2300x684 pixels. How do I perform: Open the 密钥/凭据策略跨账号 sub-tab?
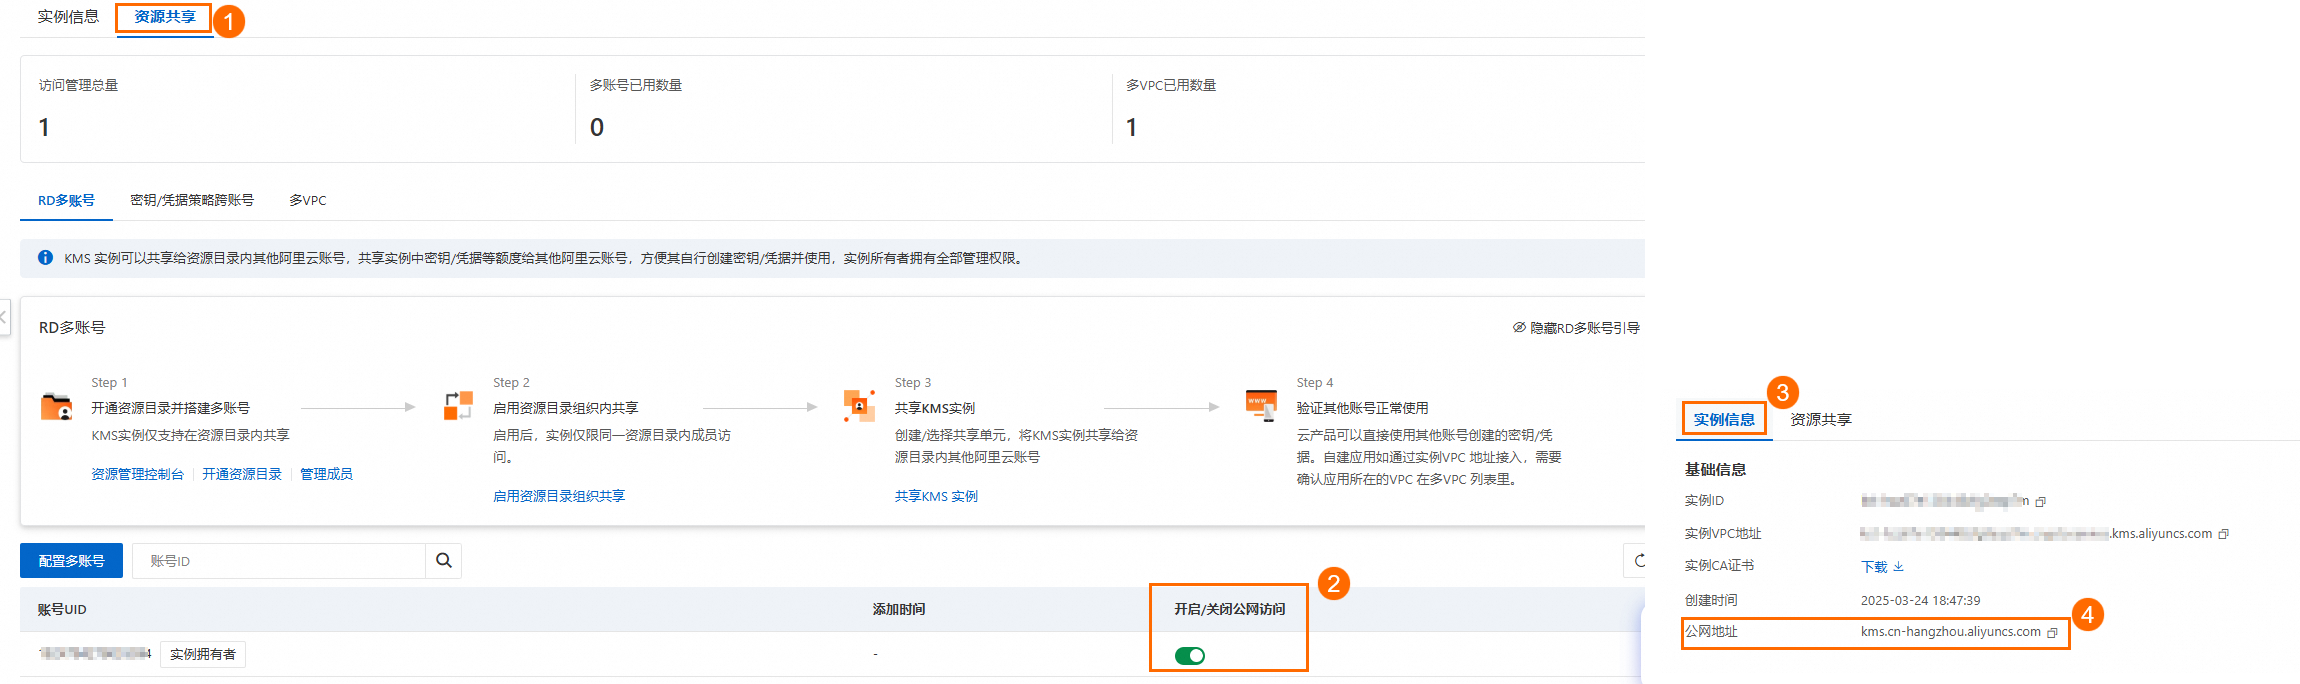click(192, 200)
